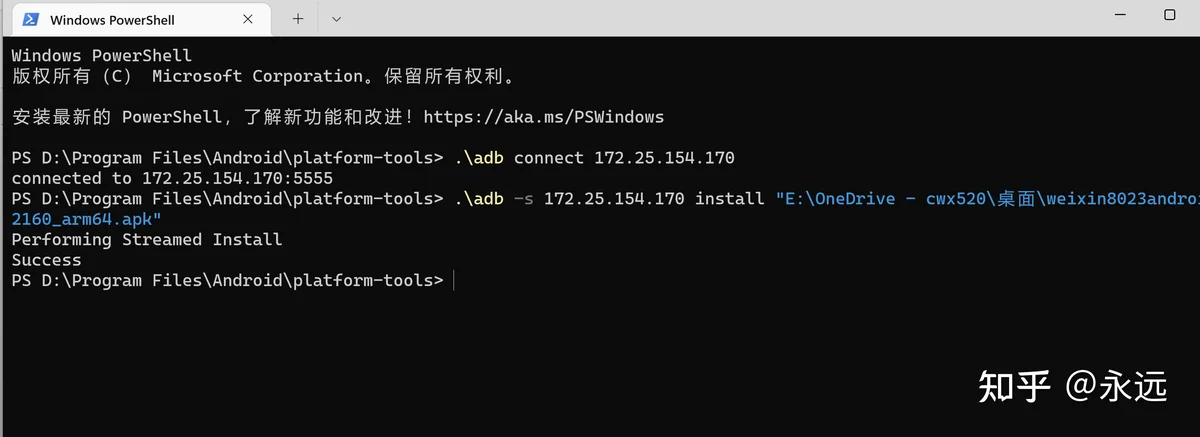Image resolution: width=1200 pixels, height=437 pixels.
Task: Click the Success output line
Action: pos(46,260)
